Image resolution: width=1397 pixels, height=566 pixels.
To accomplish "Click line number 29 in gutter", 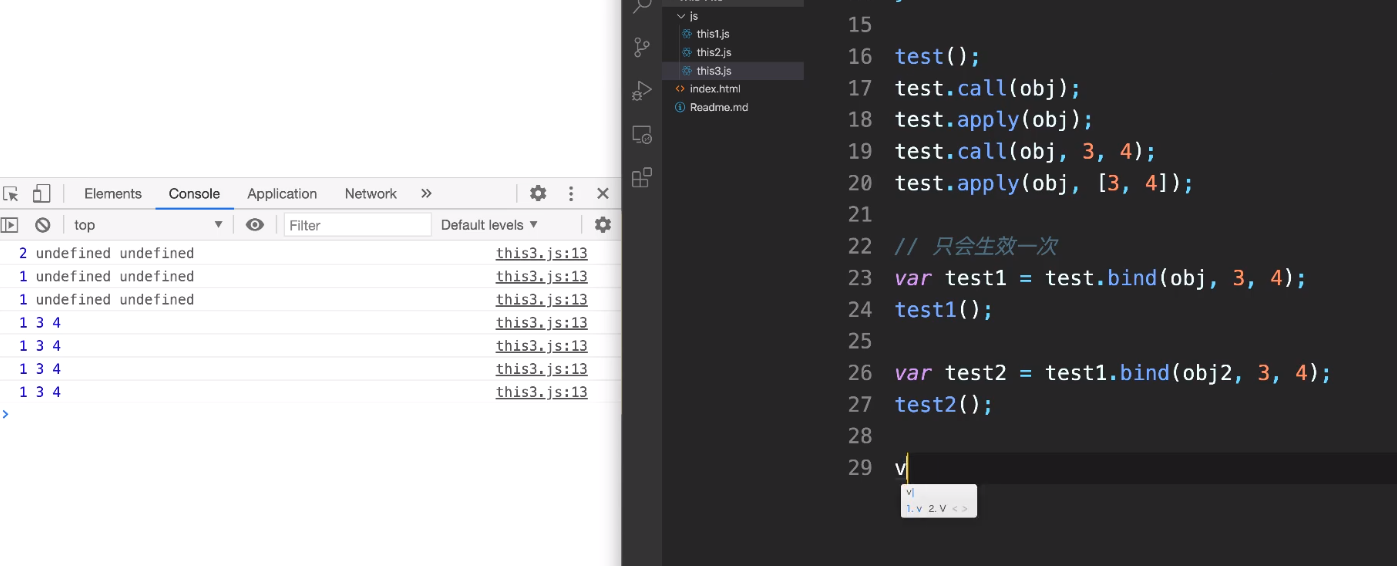I will click(859, 468).
